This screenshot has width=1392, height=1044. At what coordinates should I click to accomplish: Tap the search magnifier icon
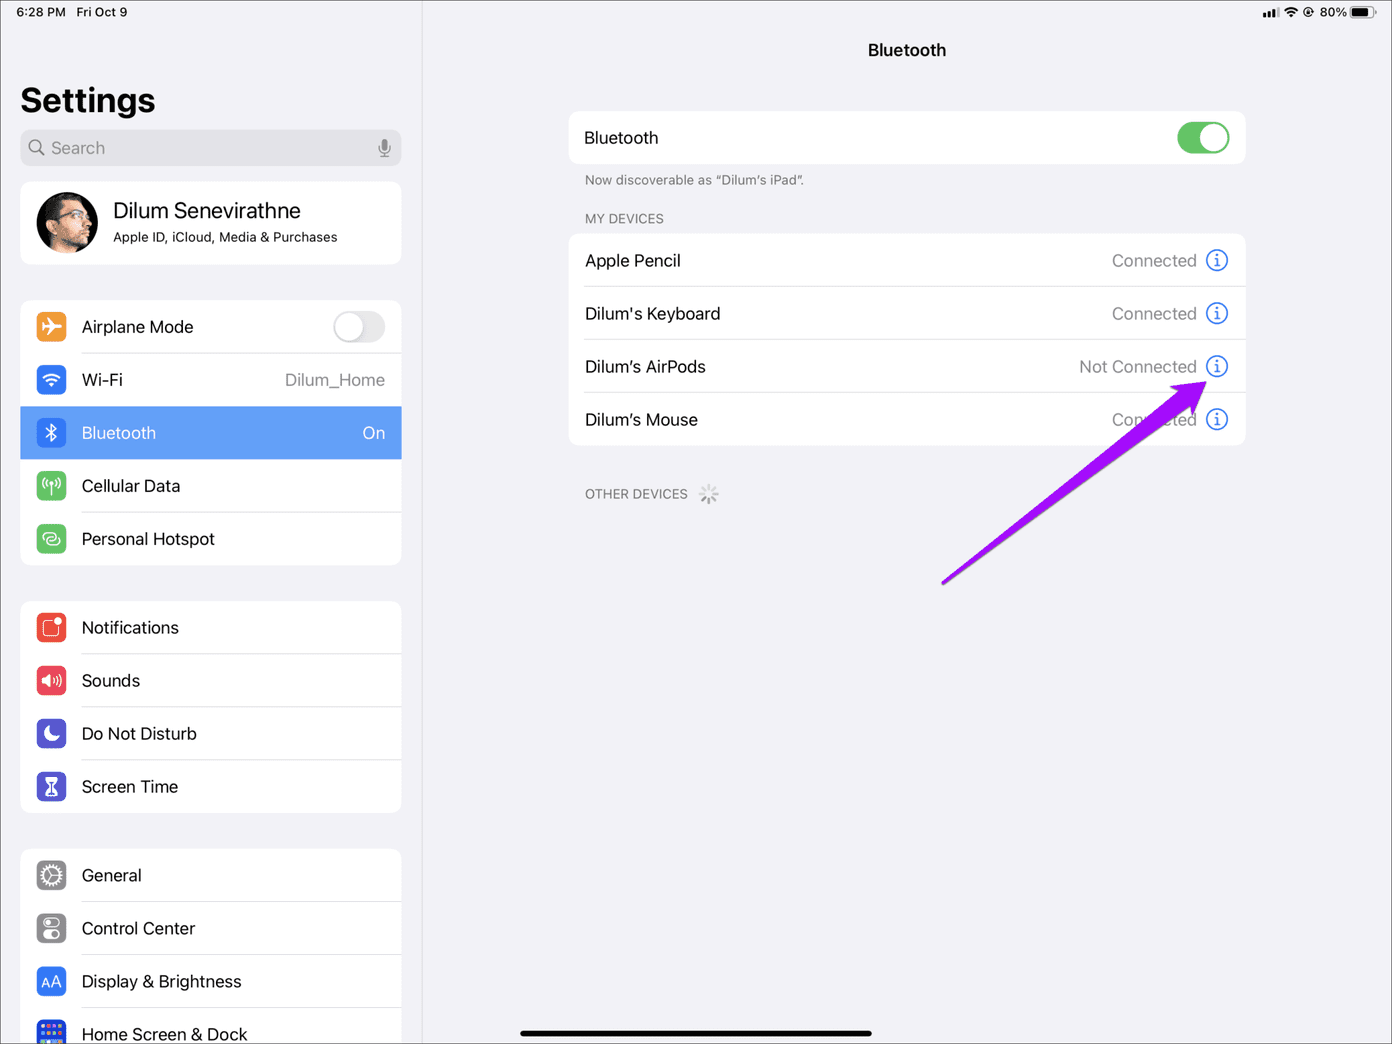click(36, 148)
